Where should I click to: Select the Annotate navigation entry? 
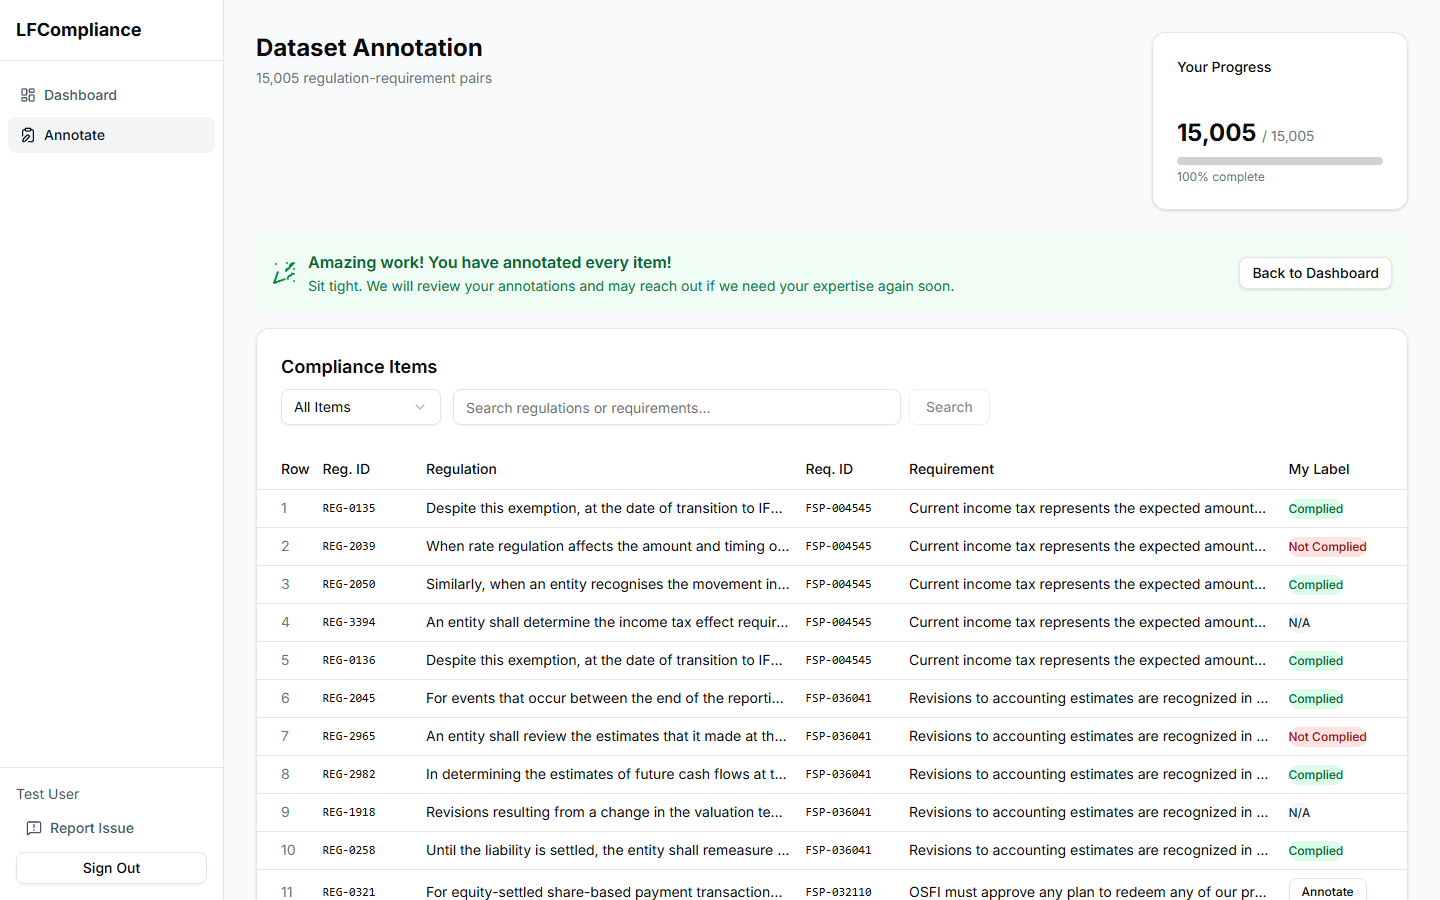click(74, 134)
